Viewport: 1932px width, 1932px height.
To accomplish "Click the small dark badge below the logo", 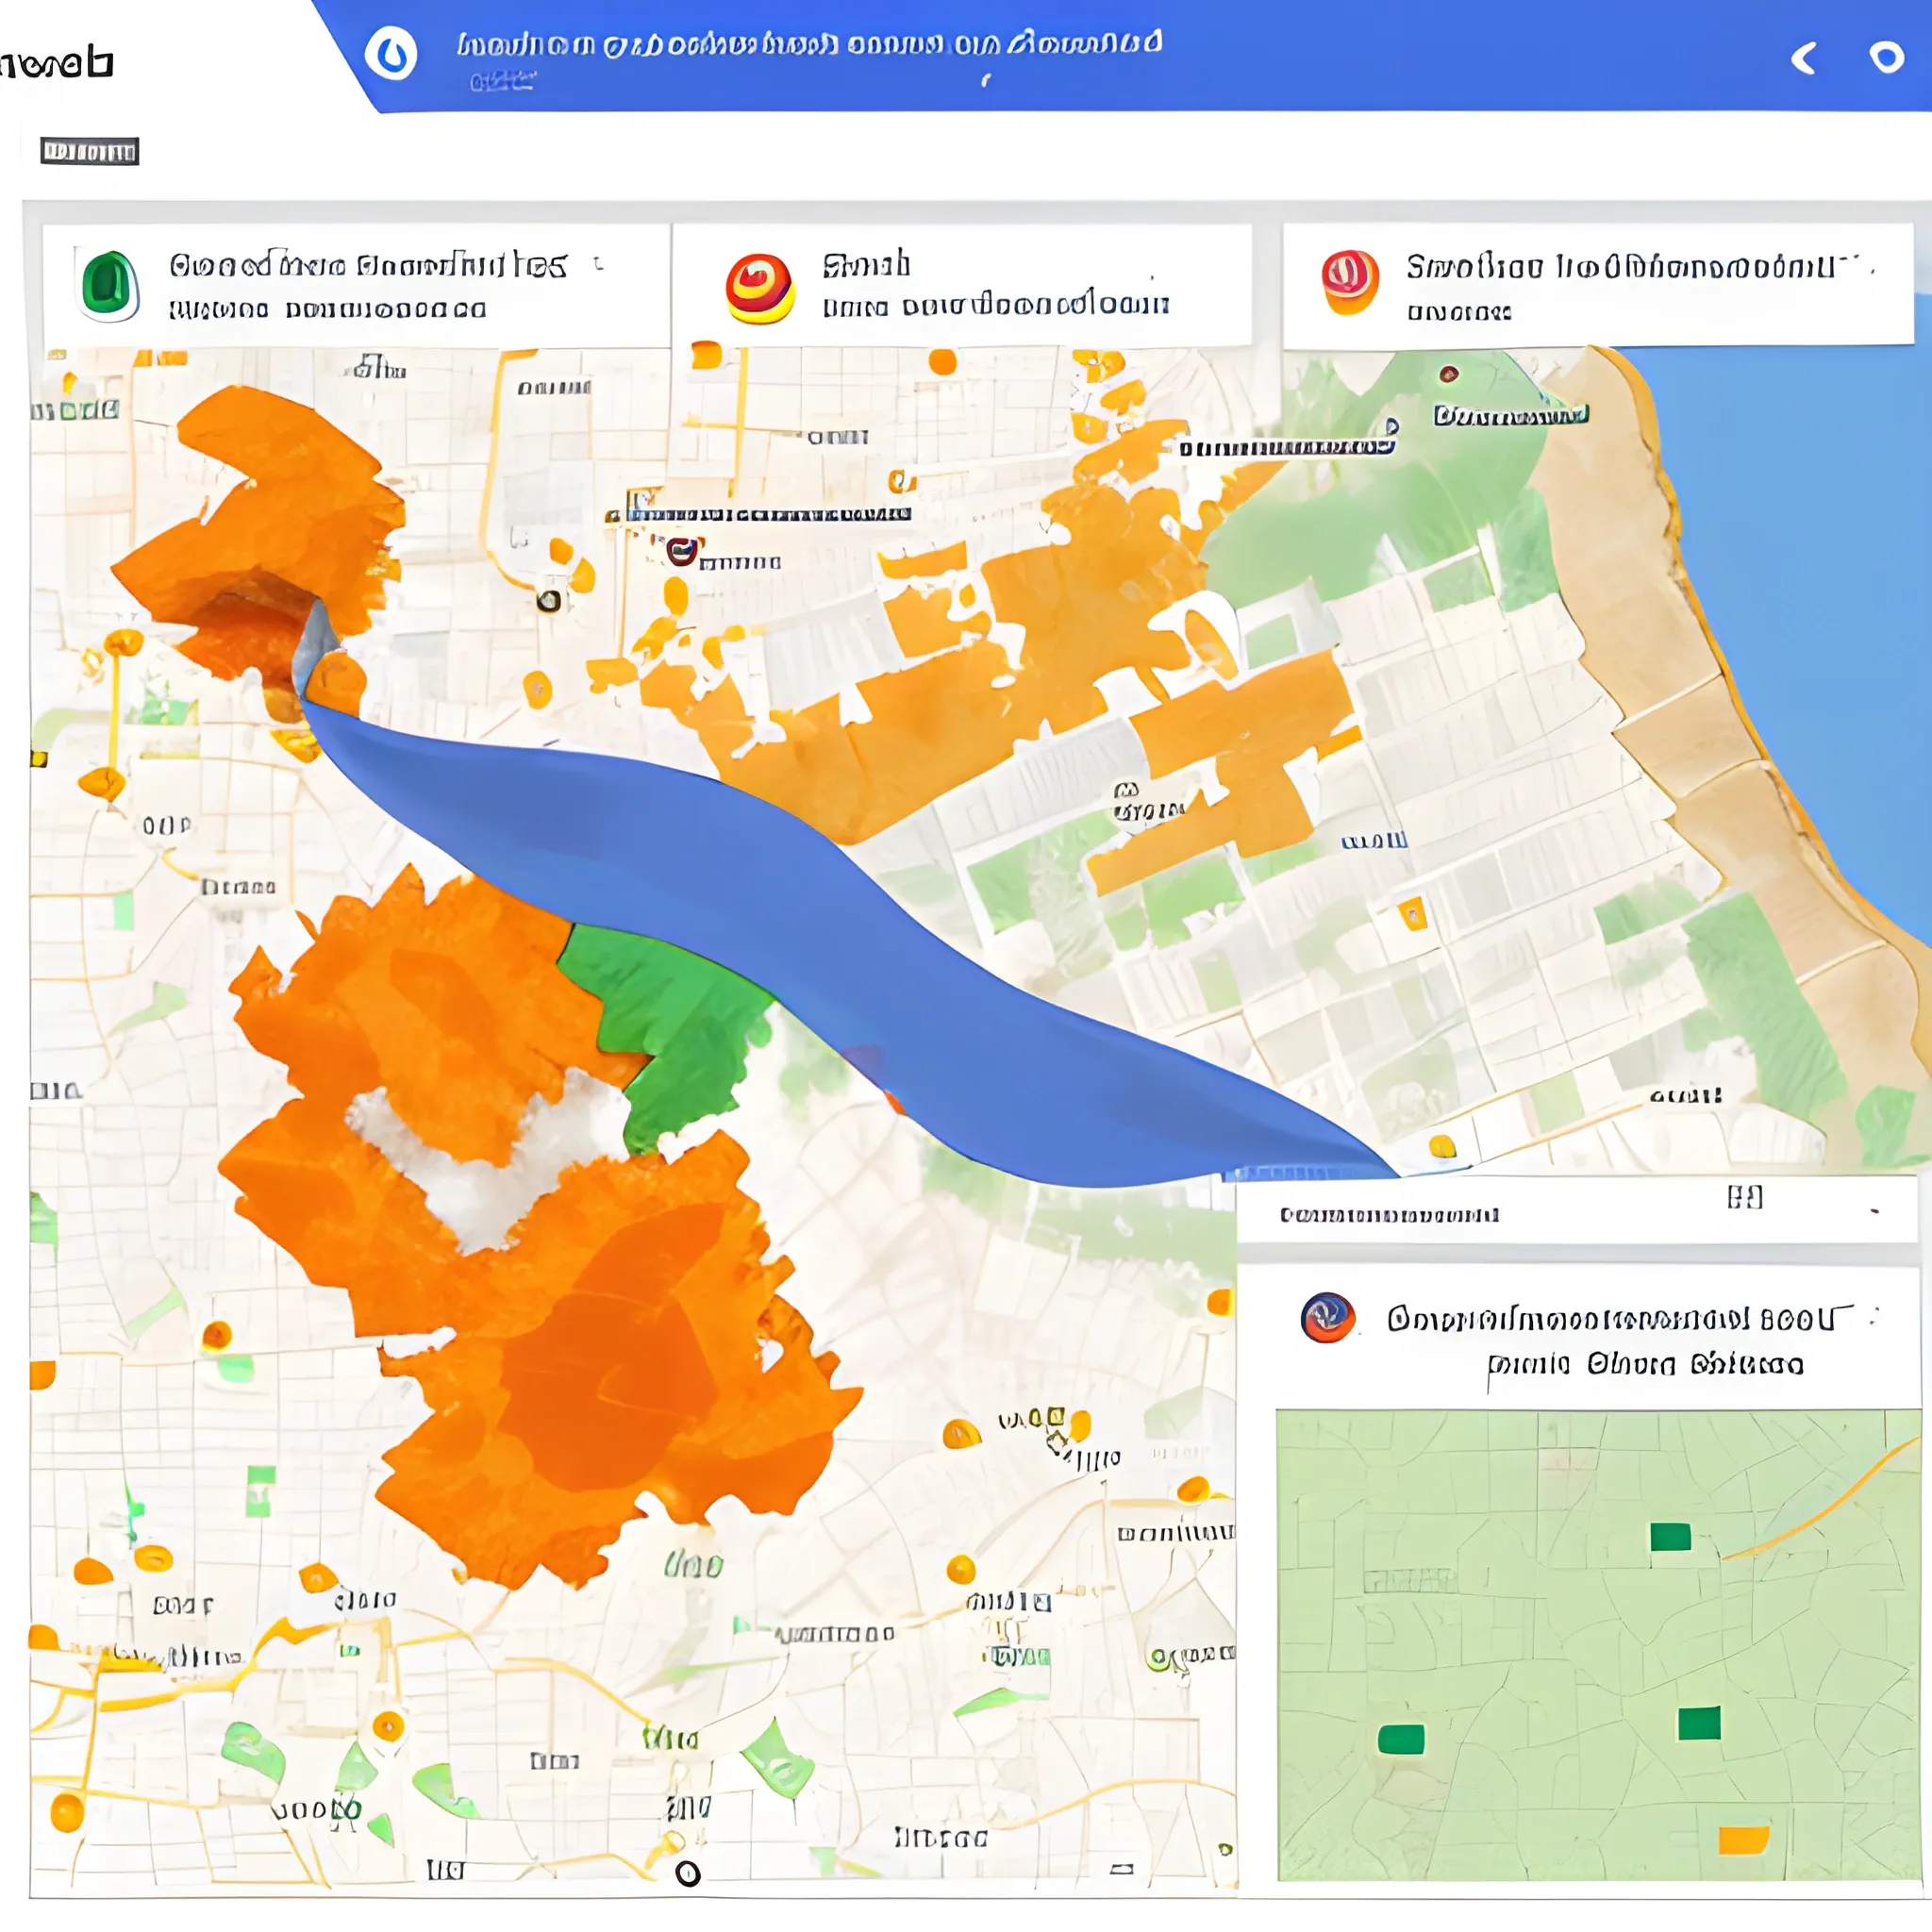I will (x=89, y=152).
